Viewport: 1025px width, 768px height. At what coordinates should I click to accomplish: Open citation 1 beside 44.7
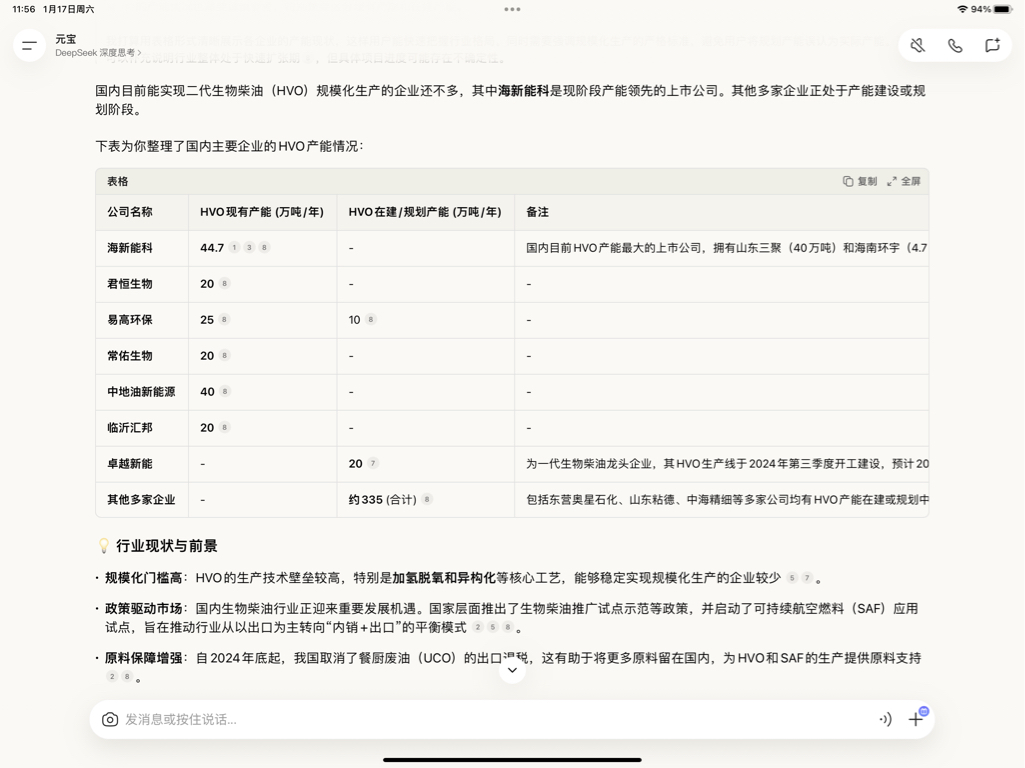235,248
